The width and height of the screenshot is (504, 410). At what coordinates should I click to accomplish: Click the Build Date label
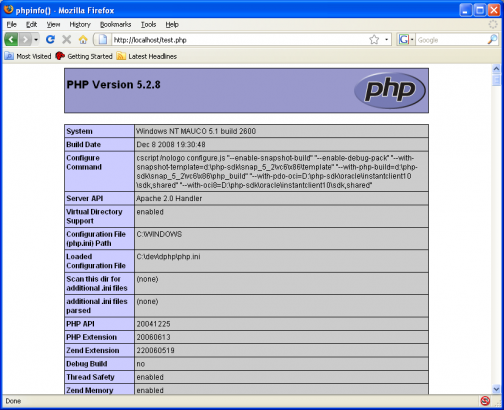click(83, 144)
